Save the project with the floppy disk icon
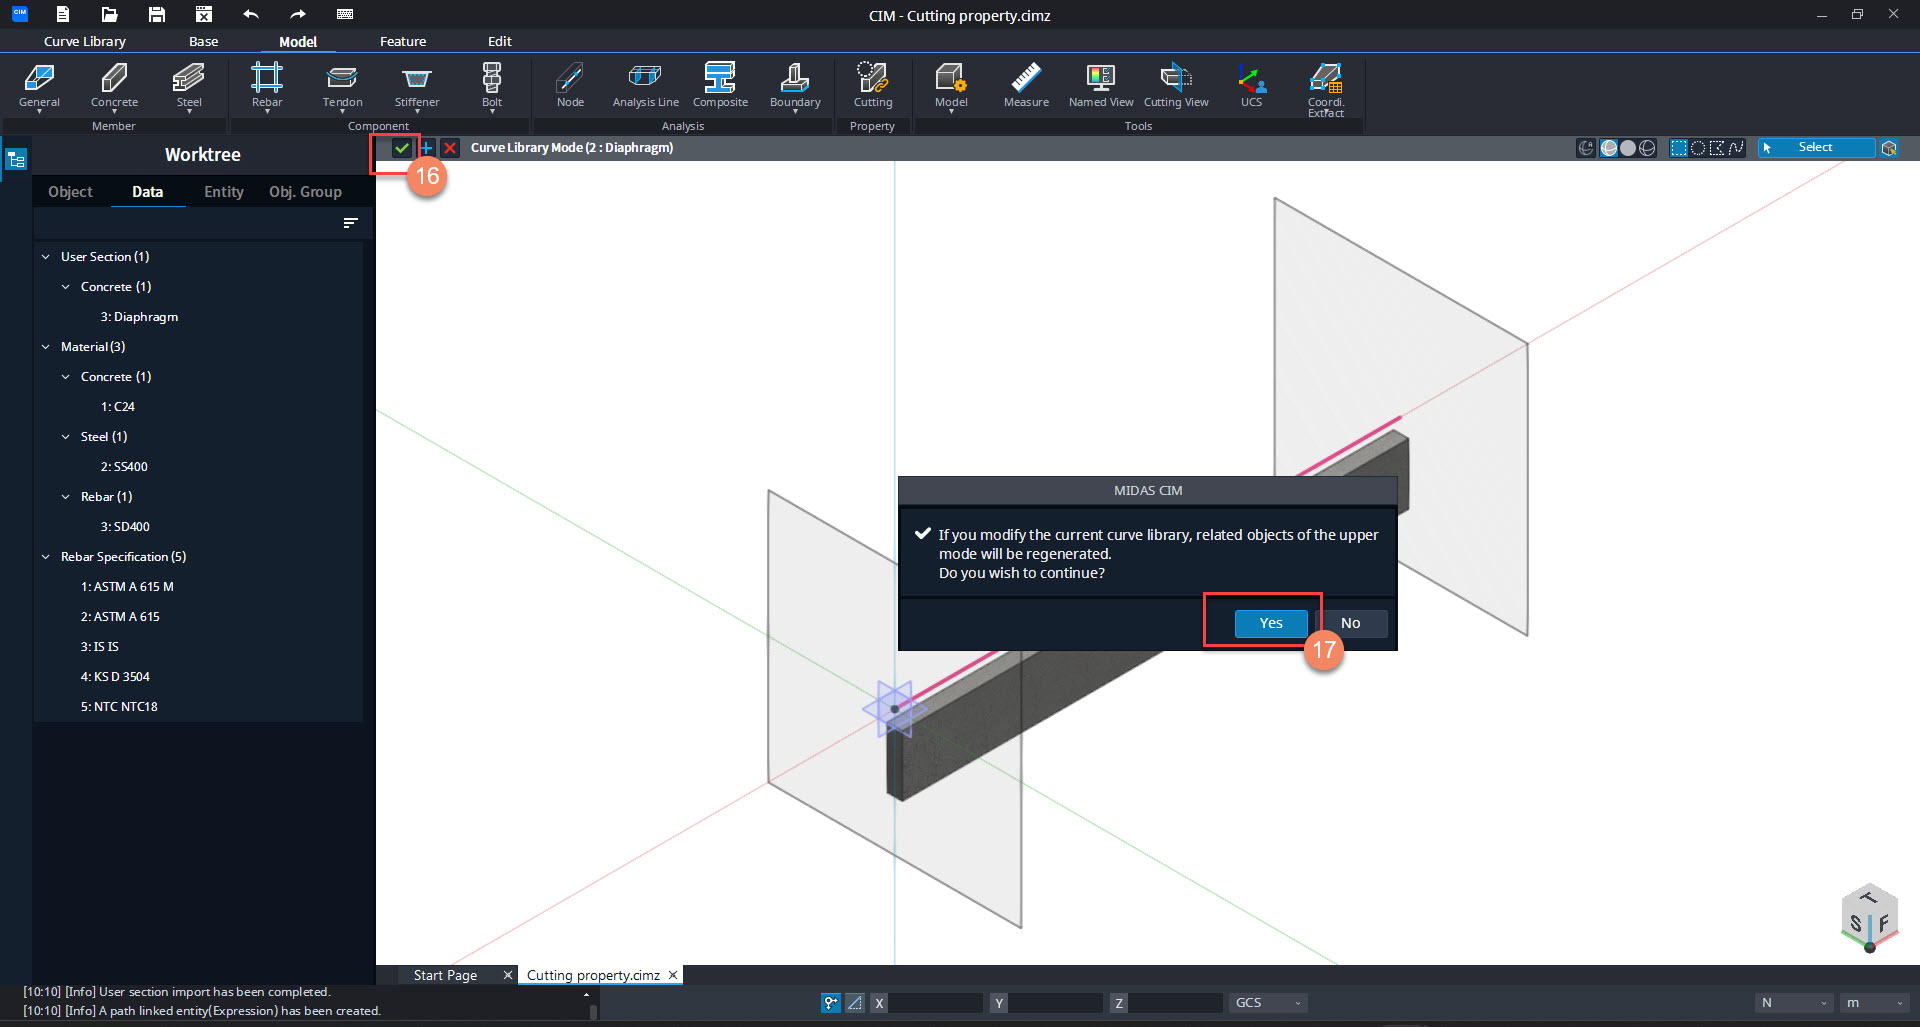The image size is (1920, 1027). (x=157, y=14)
